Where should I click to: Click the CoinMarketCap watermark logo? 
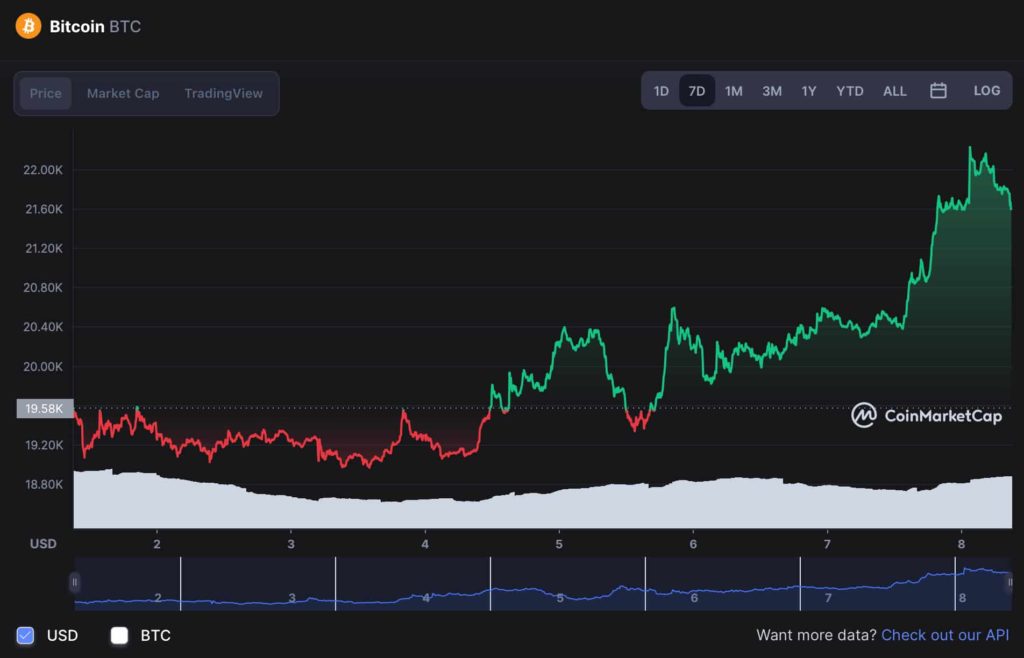click(863, 417)
